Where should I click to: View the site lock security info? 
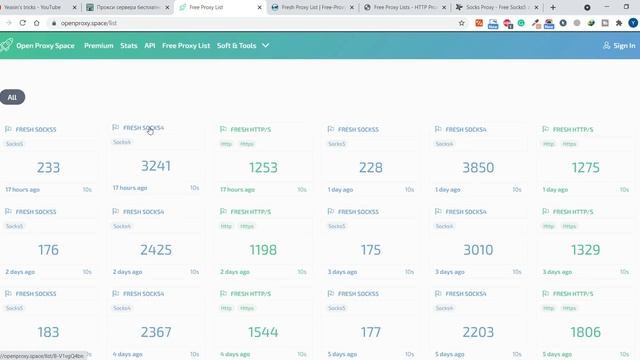[x=53, y=23]
